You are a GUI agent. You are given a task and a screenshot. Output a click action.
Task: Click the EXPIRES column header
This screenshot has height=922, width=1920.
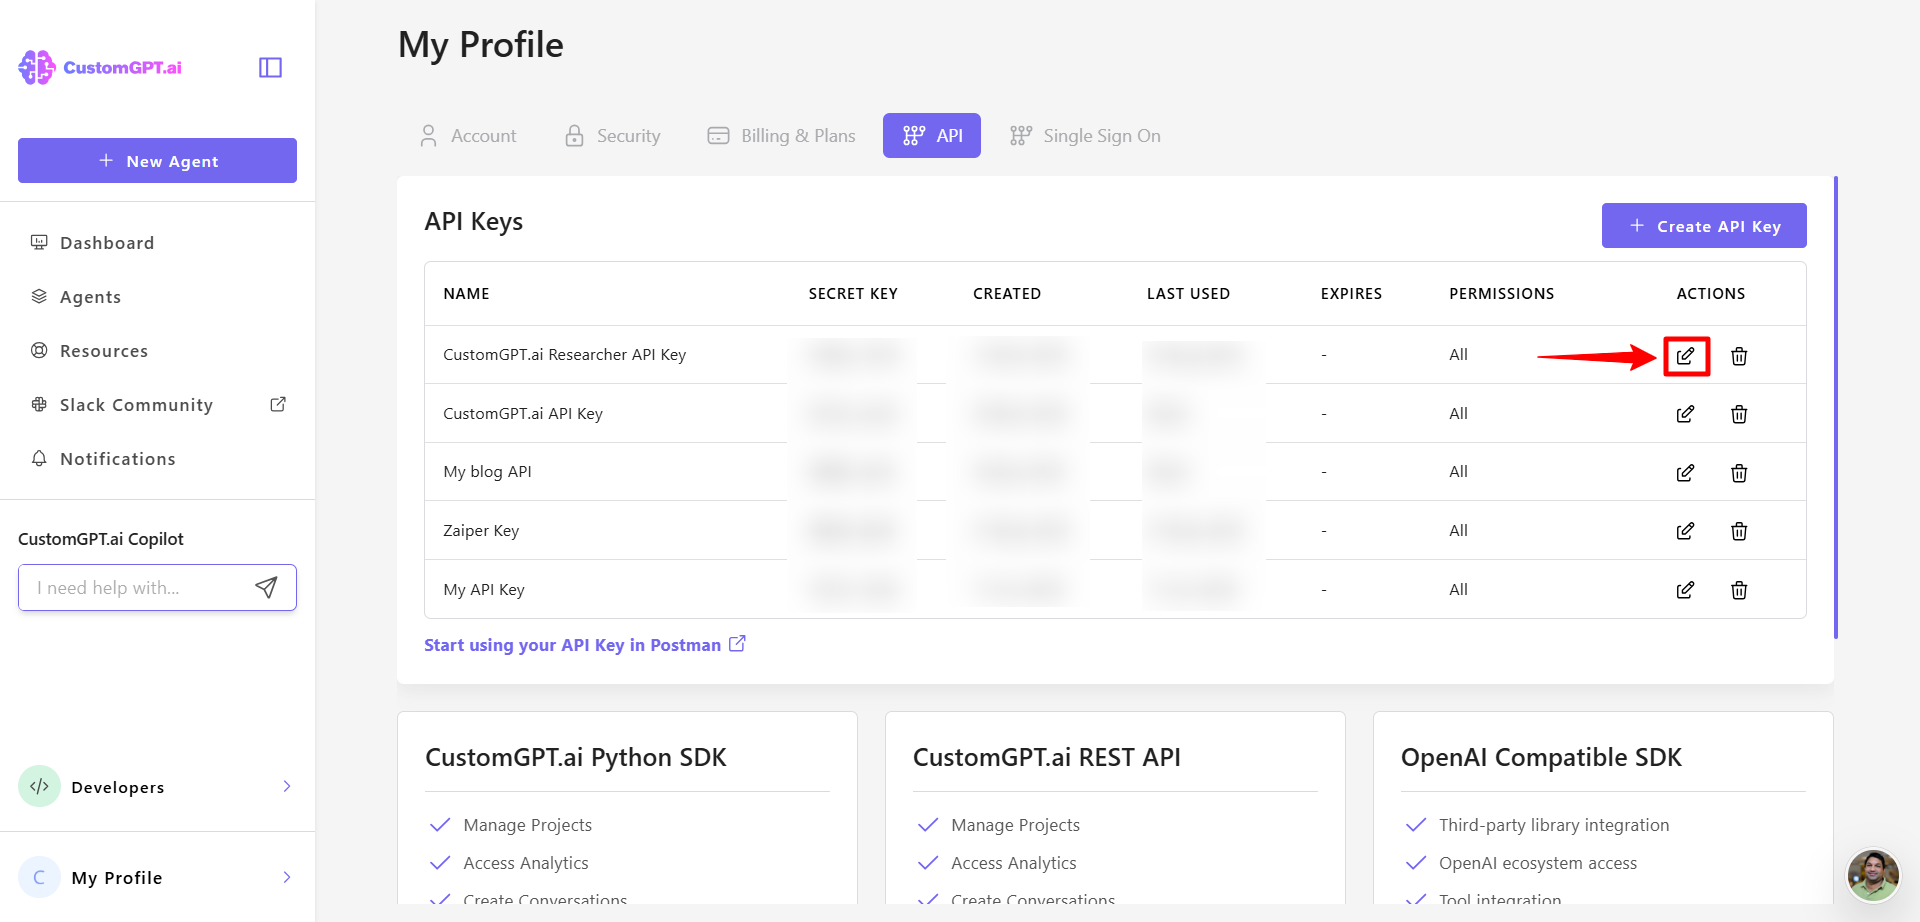pos(1351,294)
